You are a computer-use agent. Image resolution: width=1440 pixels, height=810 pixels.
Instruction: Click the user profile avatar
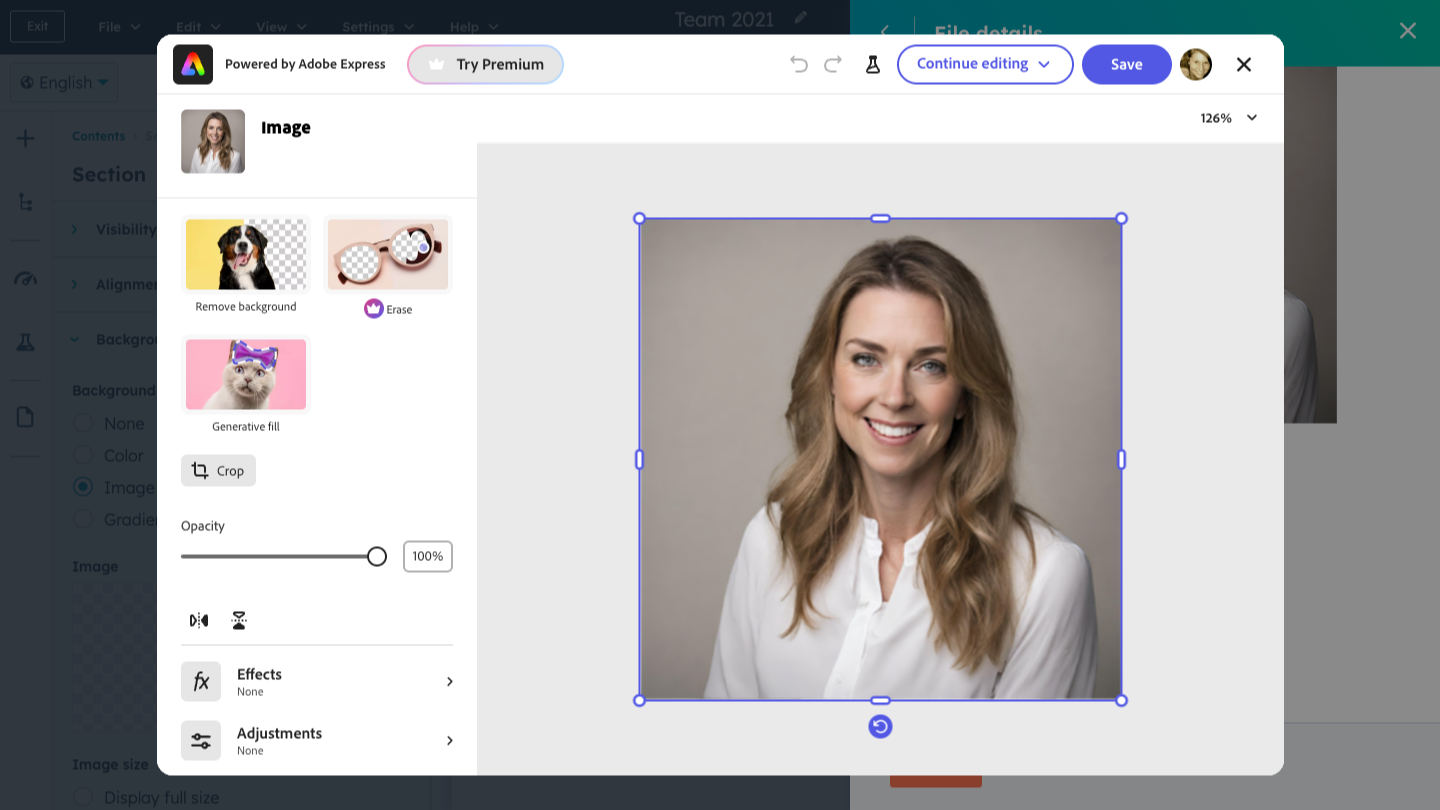tap(1196, 64)
